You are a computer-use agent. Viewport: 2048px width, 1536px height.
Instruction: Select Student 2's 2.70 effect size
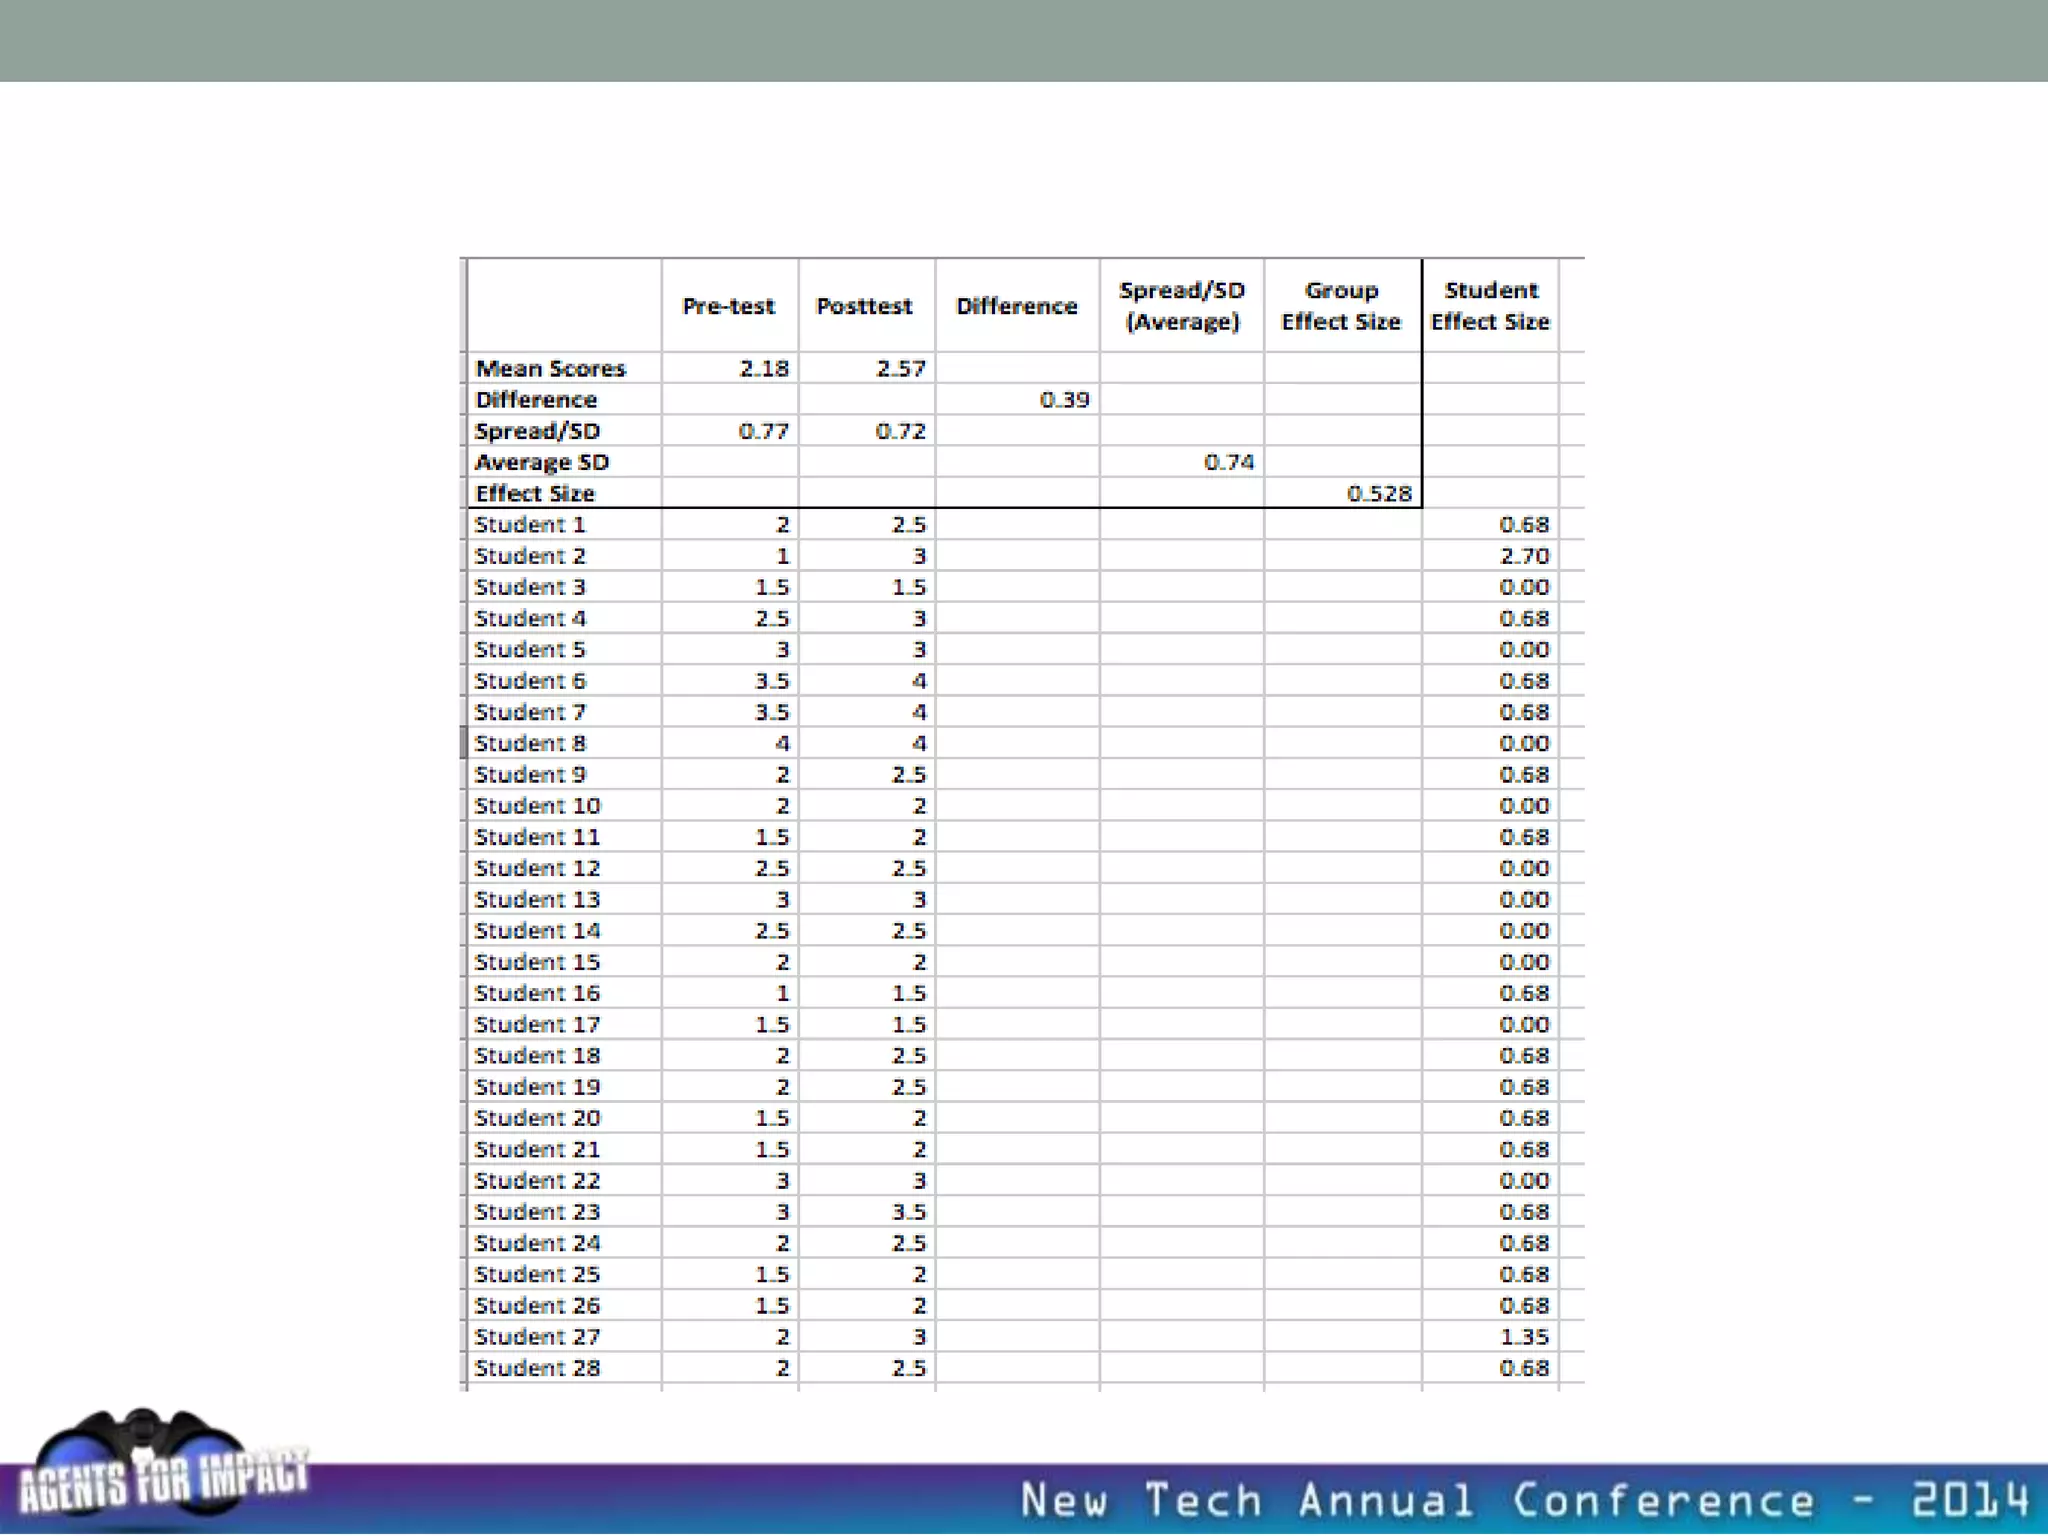[1523, 556]
